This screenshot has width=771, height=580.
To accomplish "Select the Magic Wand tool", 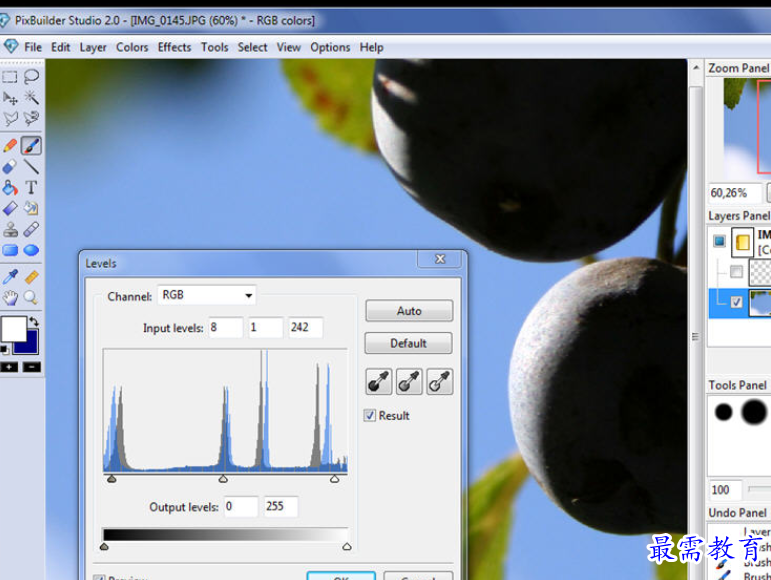I will (x=31, y=98).
